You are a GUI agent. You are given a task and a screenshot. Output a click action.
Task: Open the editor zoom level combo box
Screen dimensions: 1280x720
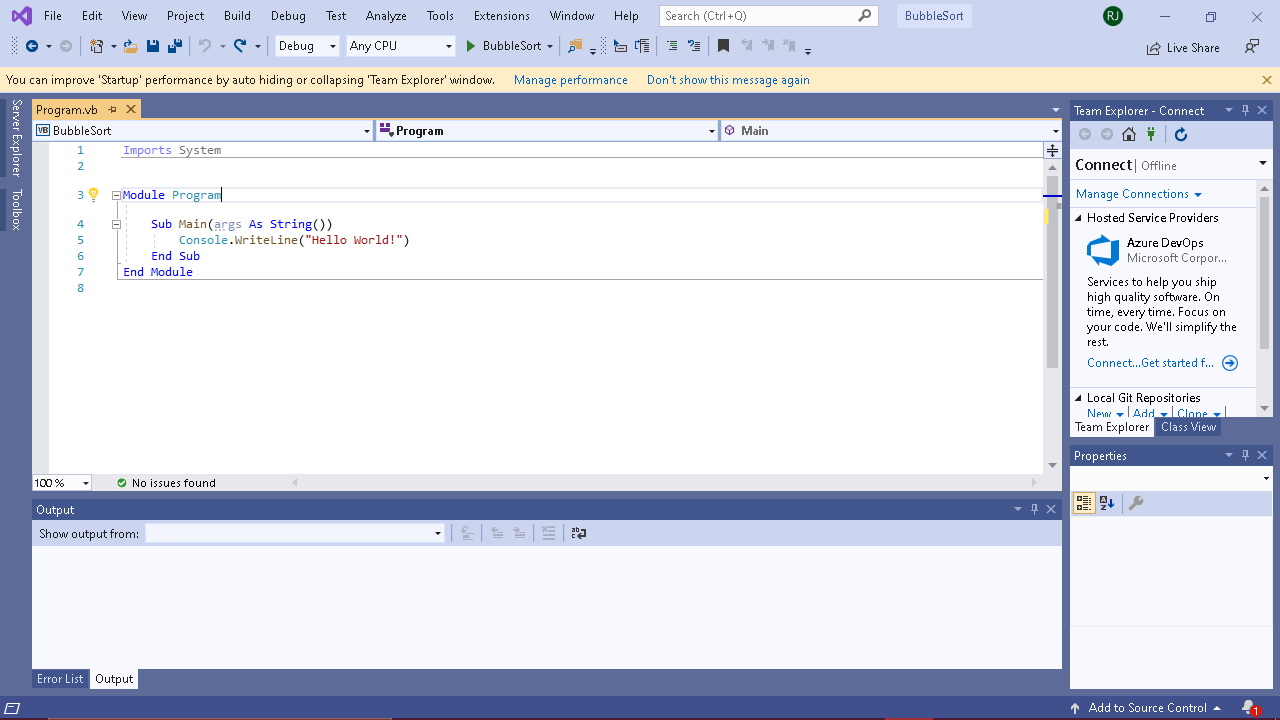[60, 482]
